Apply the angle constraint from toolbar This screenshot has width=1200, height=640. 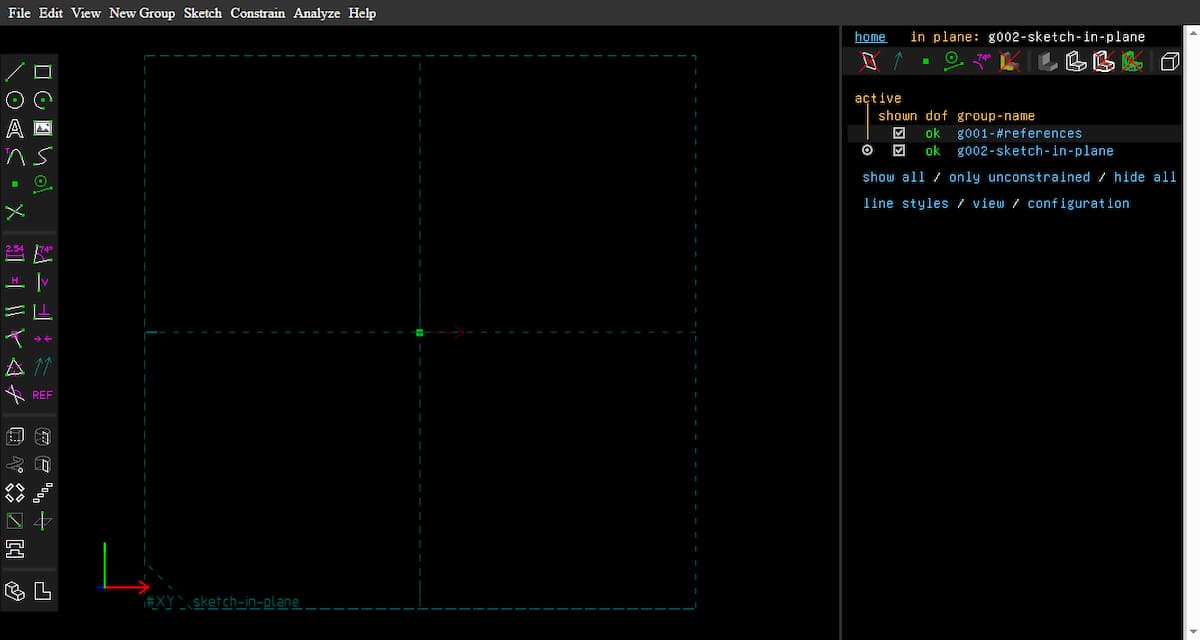tap(43, 253)
